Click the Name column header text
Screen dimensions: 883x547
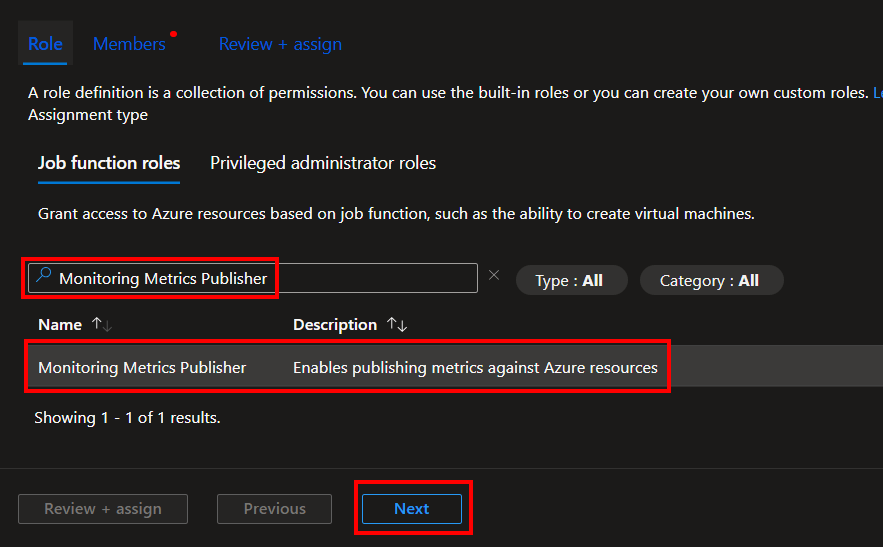(x=60, y=325)
